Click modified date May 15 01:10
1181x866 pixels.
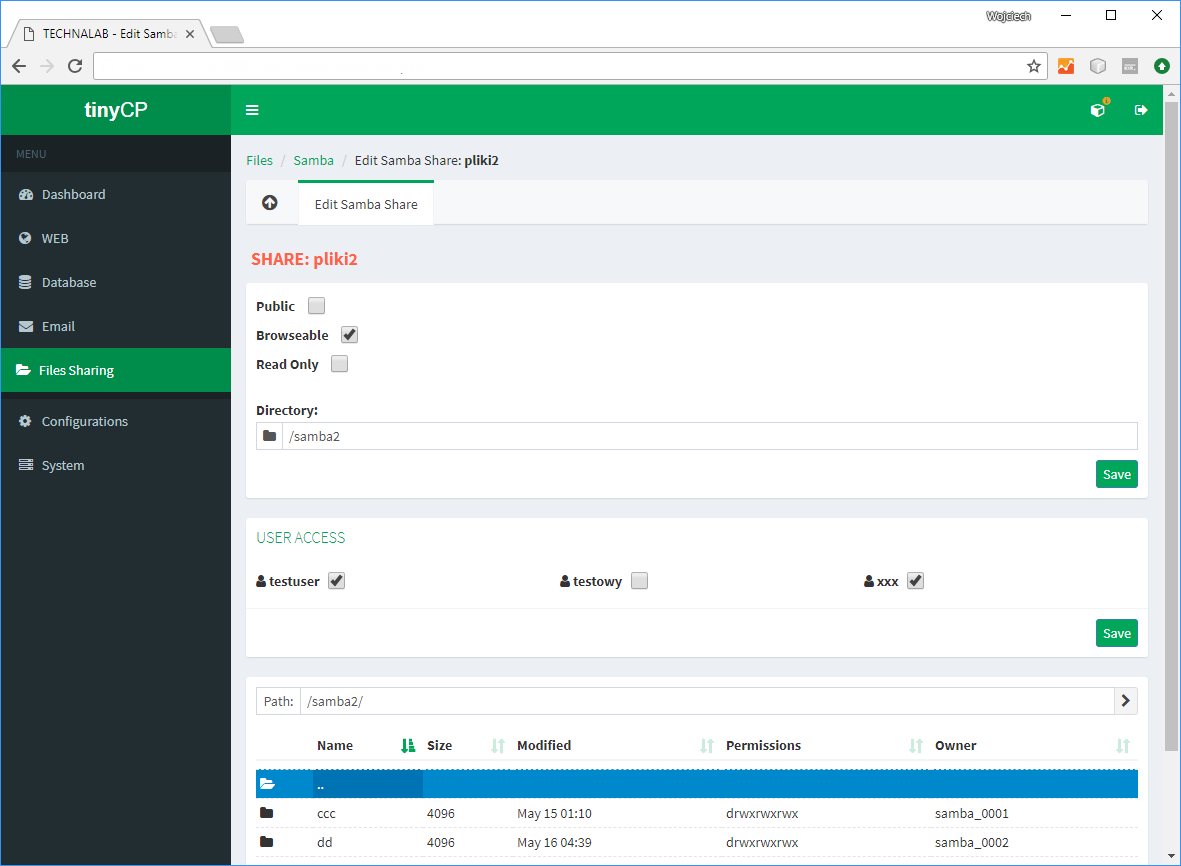(554, 813)
